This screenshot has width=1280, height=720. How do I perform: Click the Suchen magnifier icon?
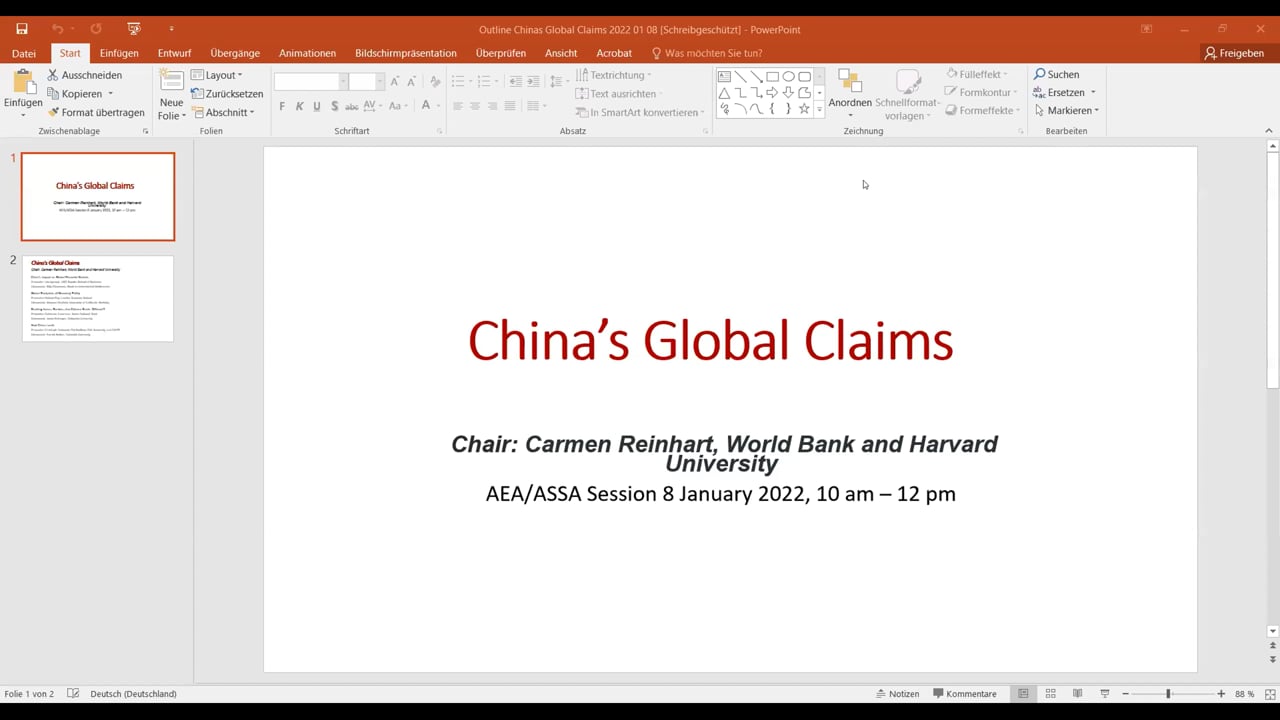[x=1040, y=74]
